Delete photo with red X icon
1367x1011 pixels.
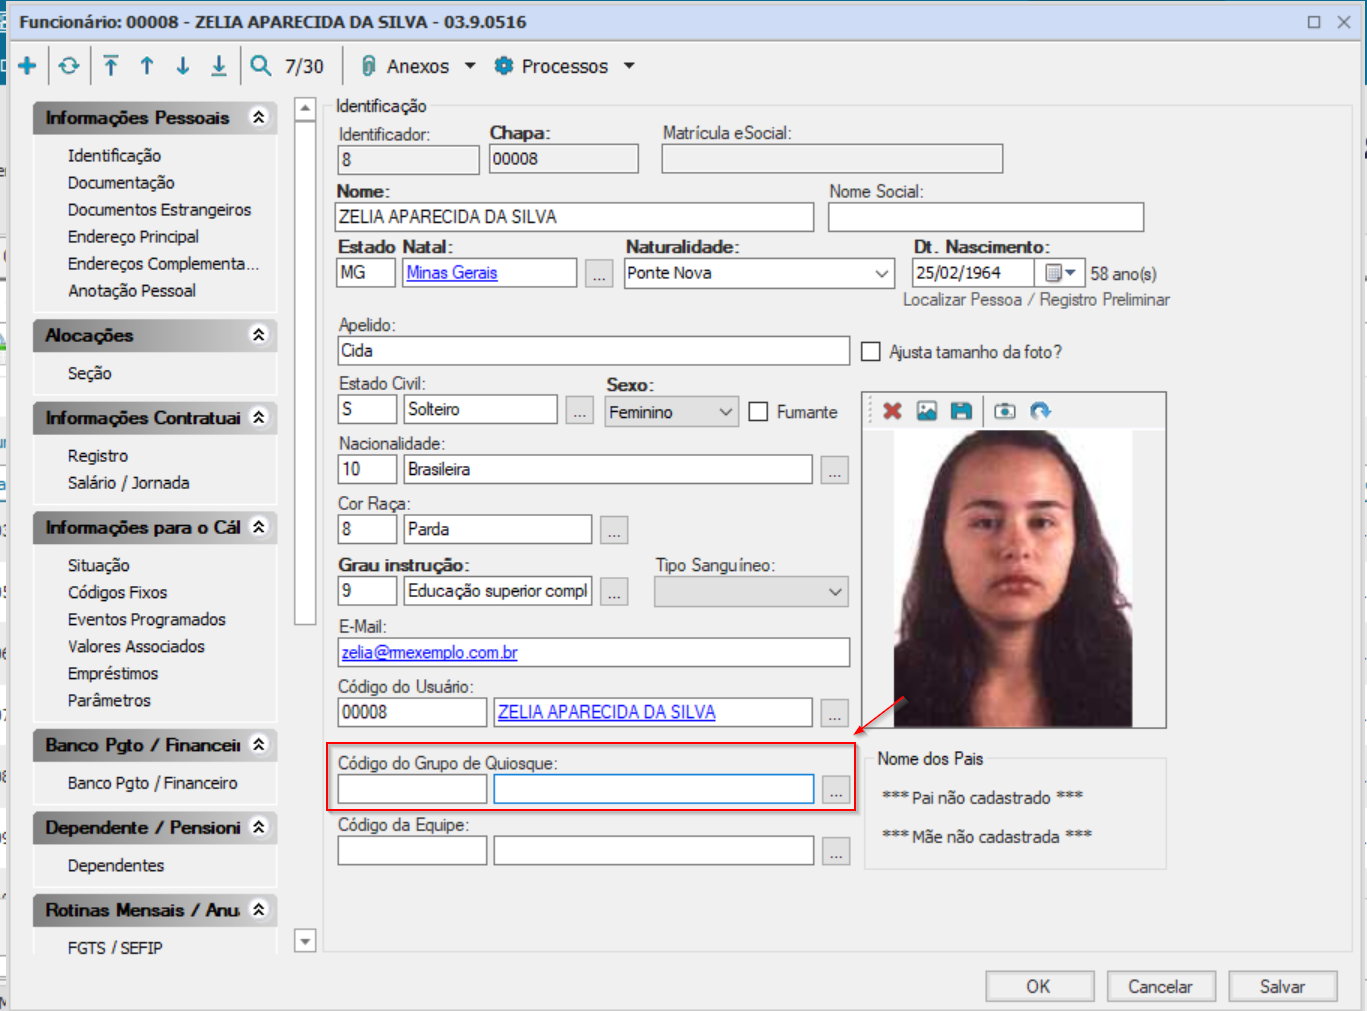click(893, 411)
